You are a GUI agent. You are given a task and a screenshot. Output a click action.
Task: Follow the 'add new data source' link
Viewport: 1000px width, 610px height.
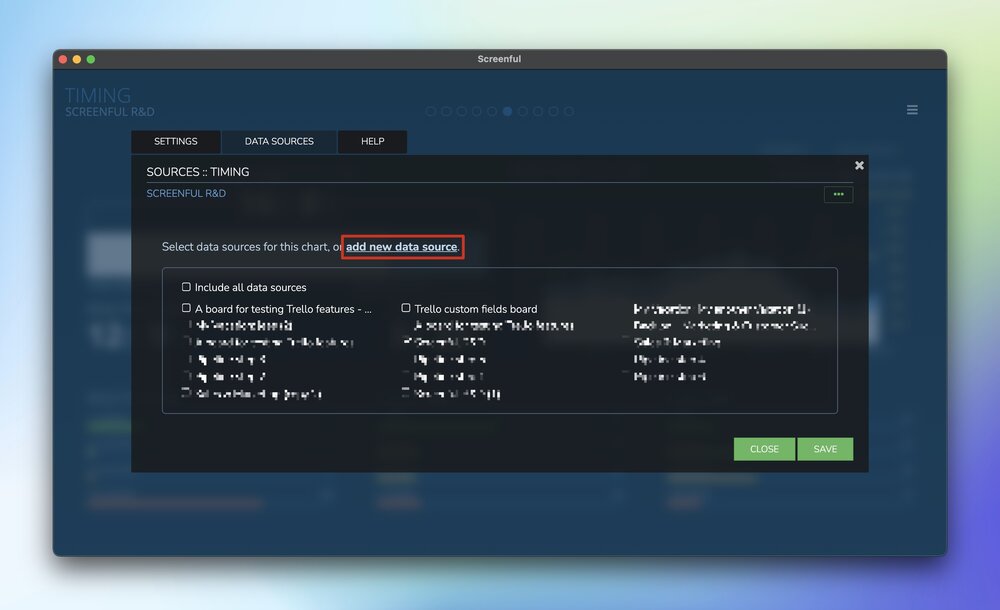(401, 247)
